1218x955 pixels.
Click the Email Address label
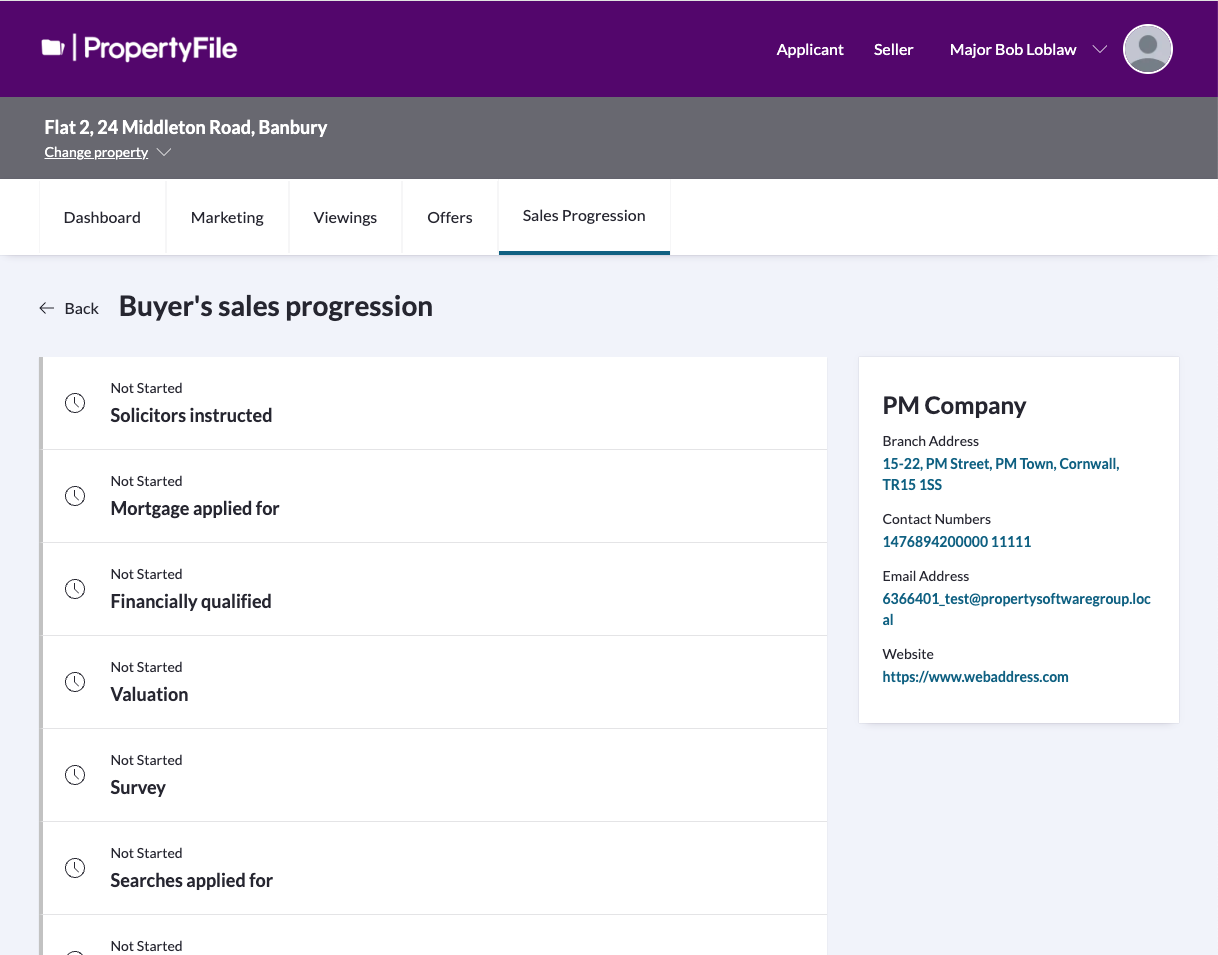click(x=925, y=576)
